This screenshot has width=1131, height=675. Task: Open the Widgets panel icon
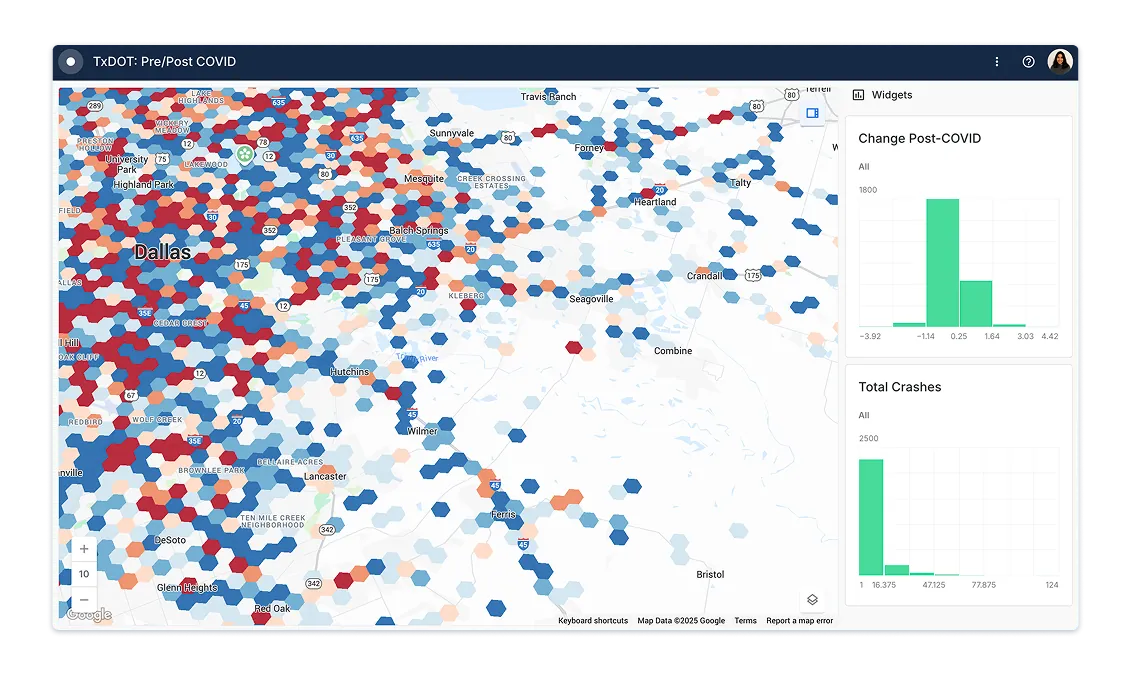point(859,94)
